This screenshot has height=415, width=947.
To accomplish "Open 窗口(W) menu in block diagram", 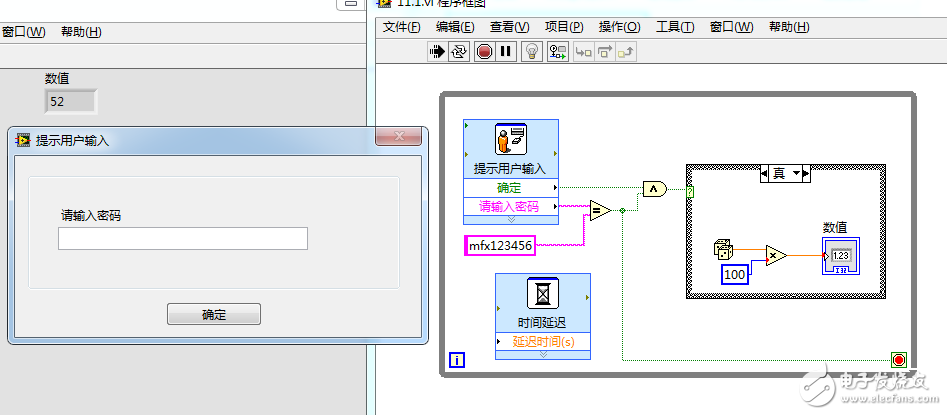I will tap(731, 27).
